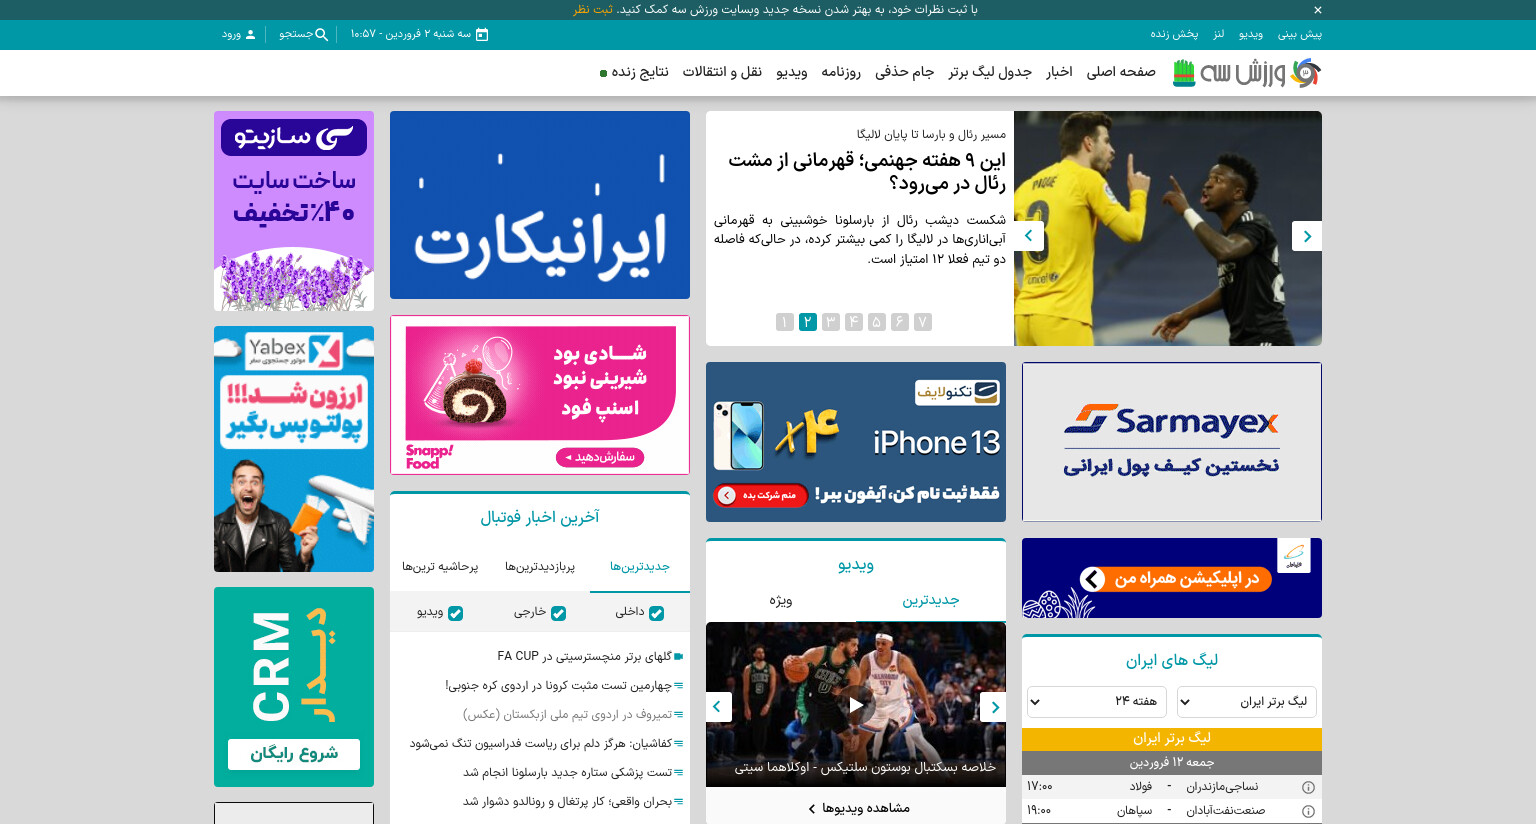Open the headline about رئال و بارسا
The image size is (1536, 824).
867,171
